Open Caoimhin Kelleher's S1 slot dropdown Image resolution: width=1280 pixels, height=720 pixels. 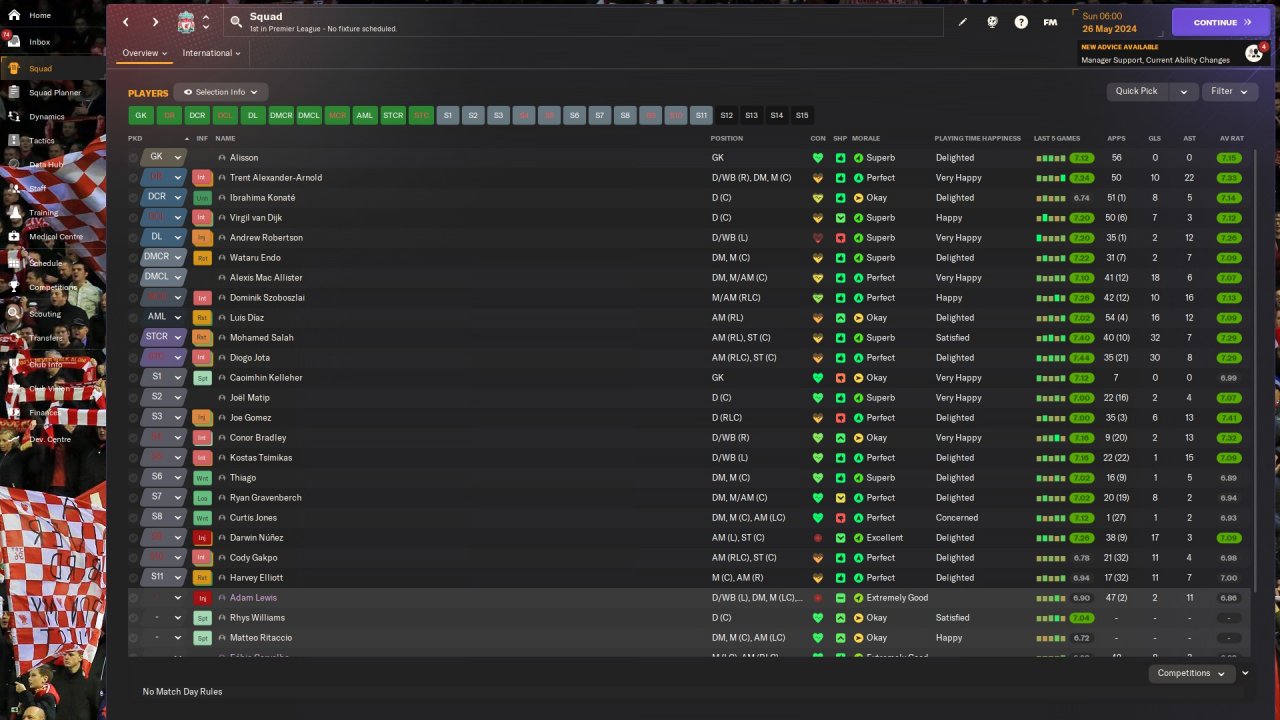(164, 377)
